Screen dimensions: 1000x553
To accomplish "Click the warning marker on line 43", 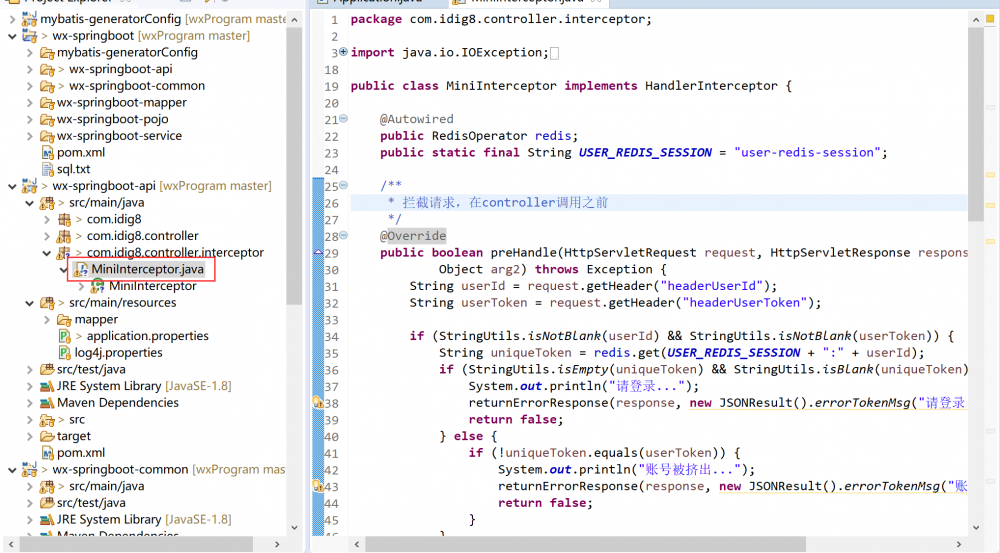I will click(x=318, y=486).
